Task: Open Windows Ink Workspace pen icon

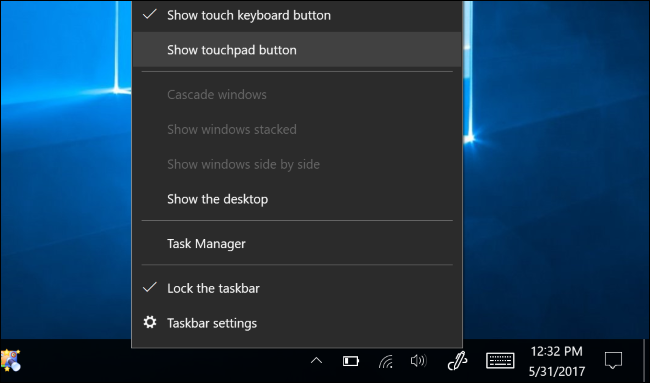Action: point(457,361)
